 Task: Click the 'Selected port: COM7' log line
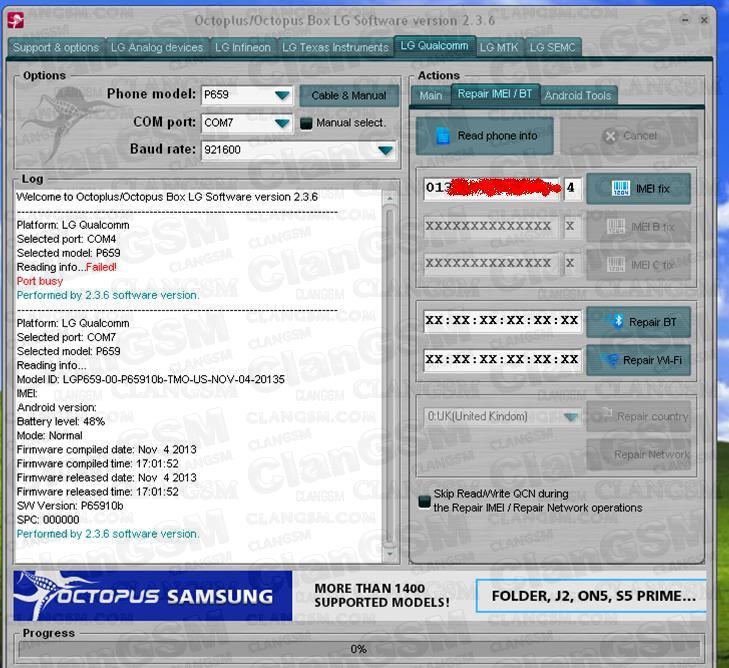pyautogui.click(x=66, y=337)
